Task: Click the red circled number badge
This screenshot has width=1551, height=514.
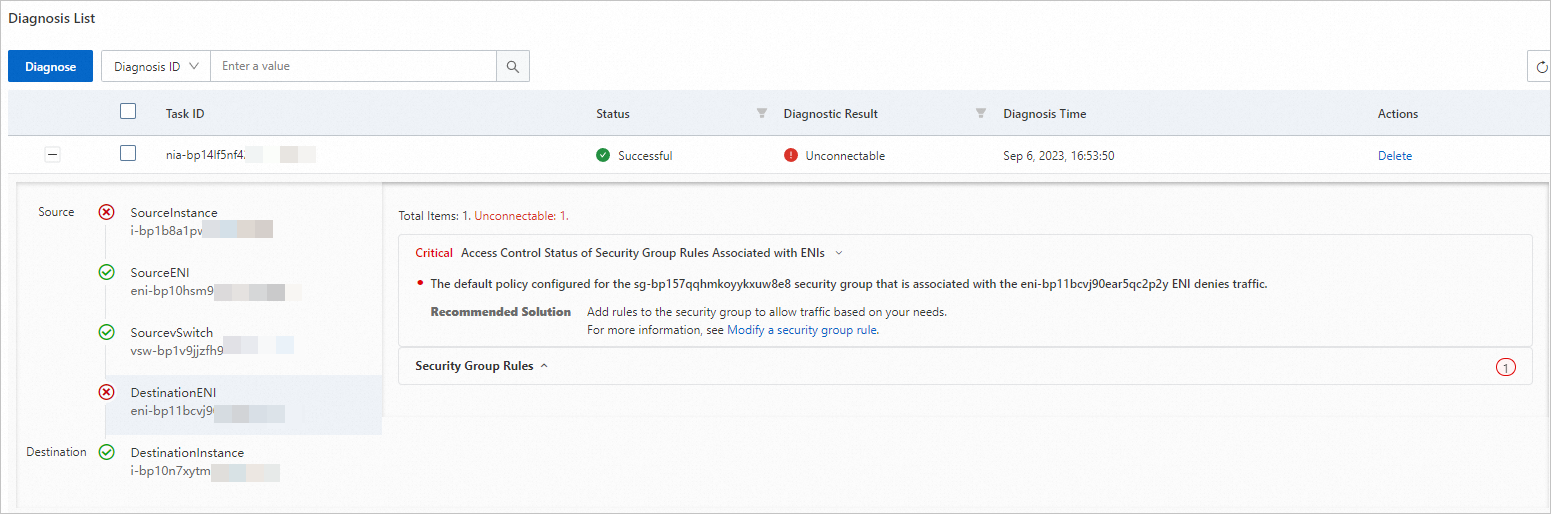Action: pyautogui.click(x=1505, y=367)
